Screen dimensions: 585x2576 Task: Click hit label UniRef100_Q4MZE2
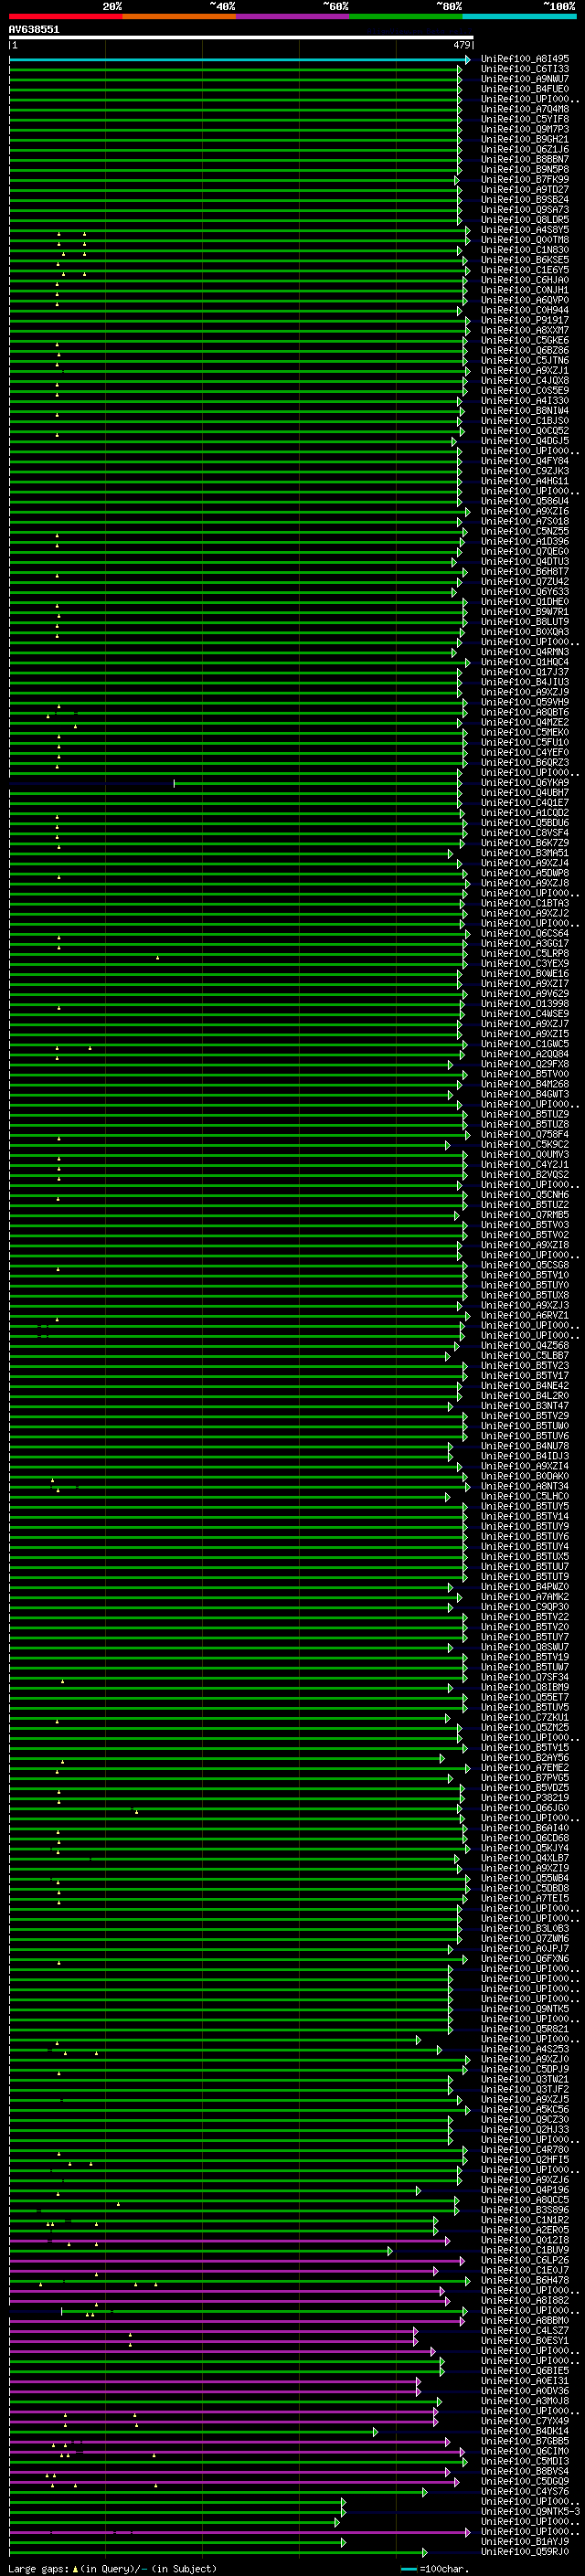click(525, 722)
